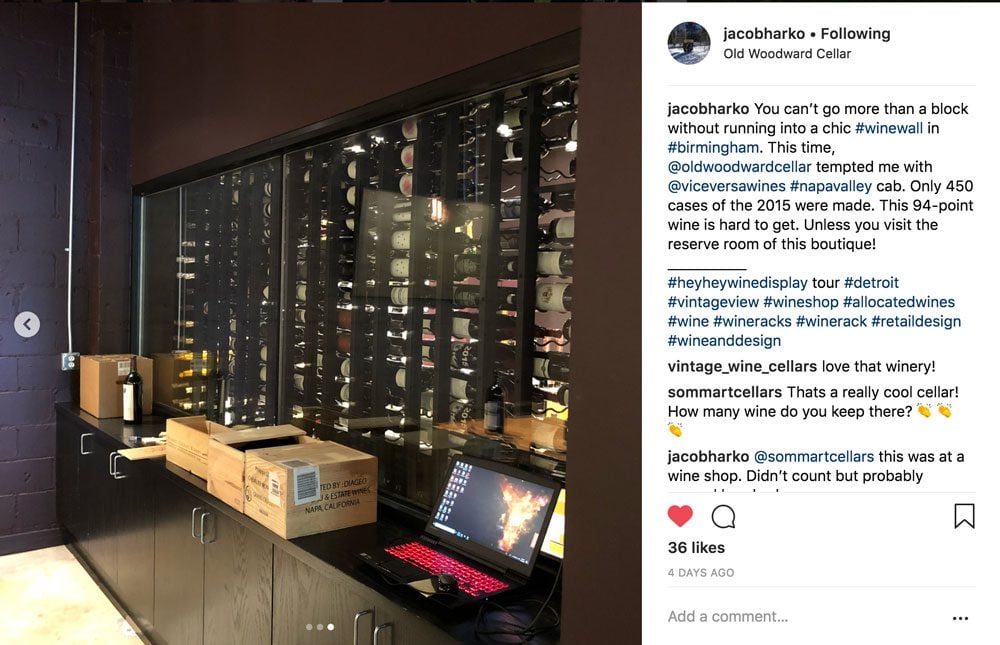
Task: Open the 4 DAYS AGO timestamp
Action: click(x=700, y=573)
